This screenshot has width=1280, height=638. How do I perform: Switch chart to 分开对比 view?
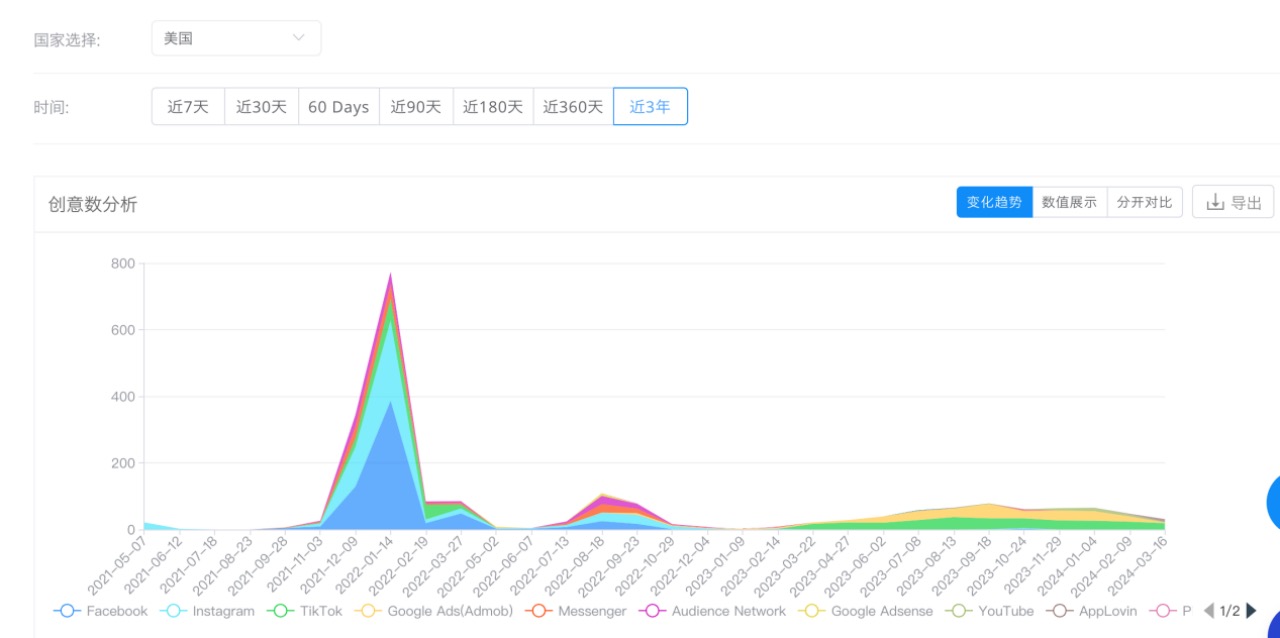pos(1144,202)
